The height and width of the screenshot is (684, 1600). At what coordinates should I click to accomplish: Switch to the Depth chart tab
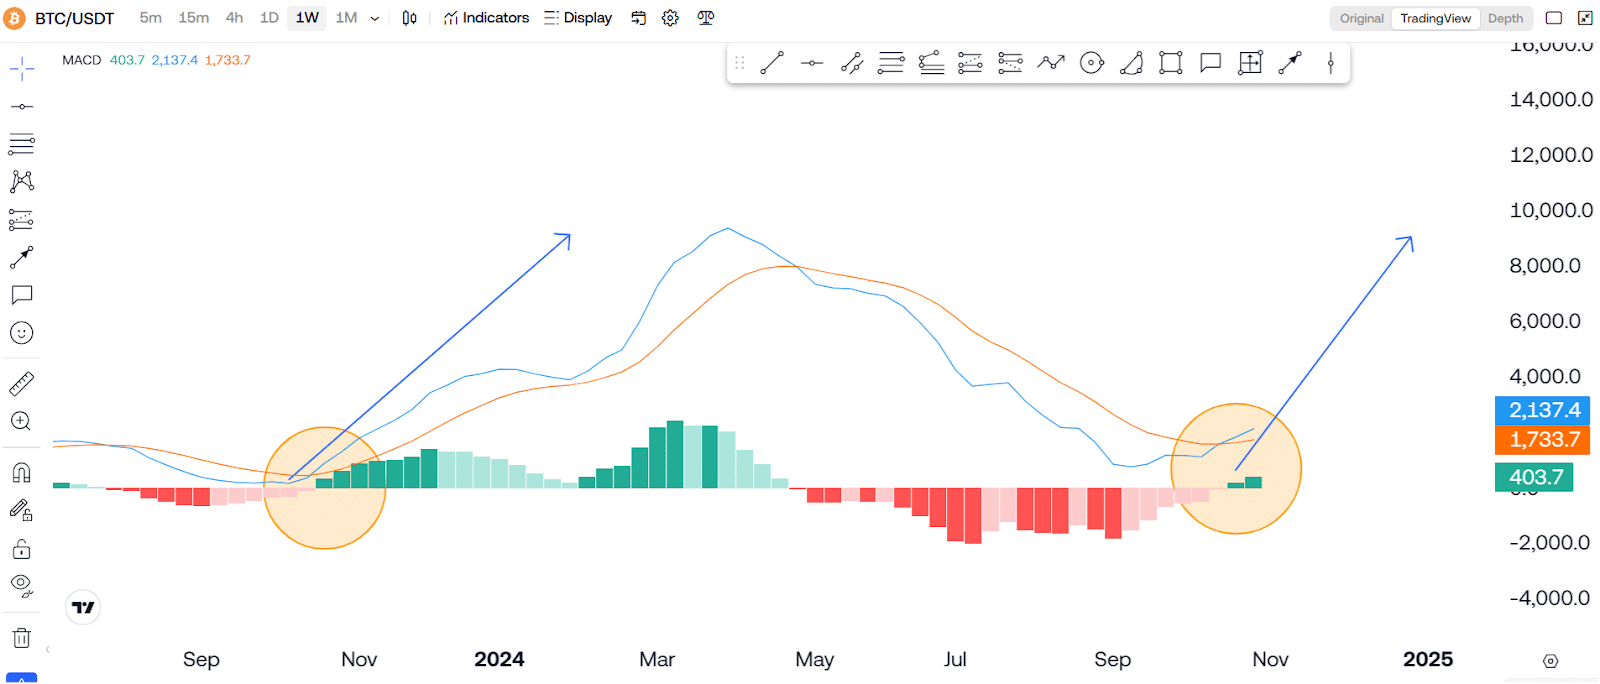click(x=1505, y=18)
